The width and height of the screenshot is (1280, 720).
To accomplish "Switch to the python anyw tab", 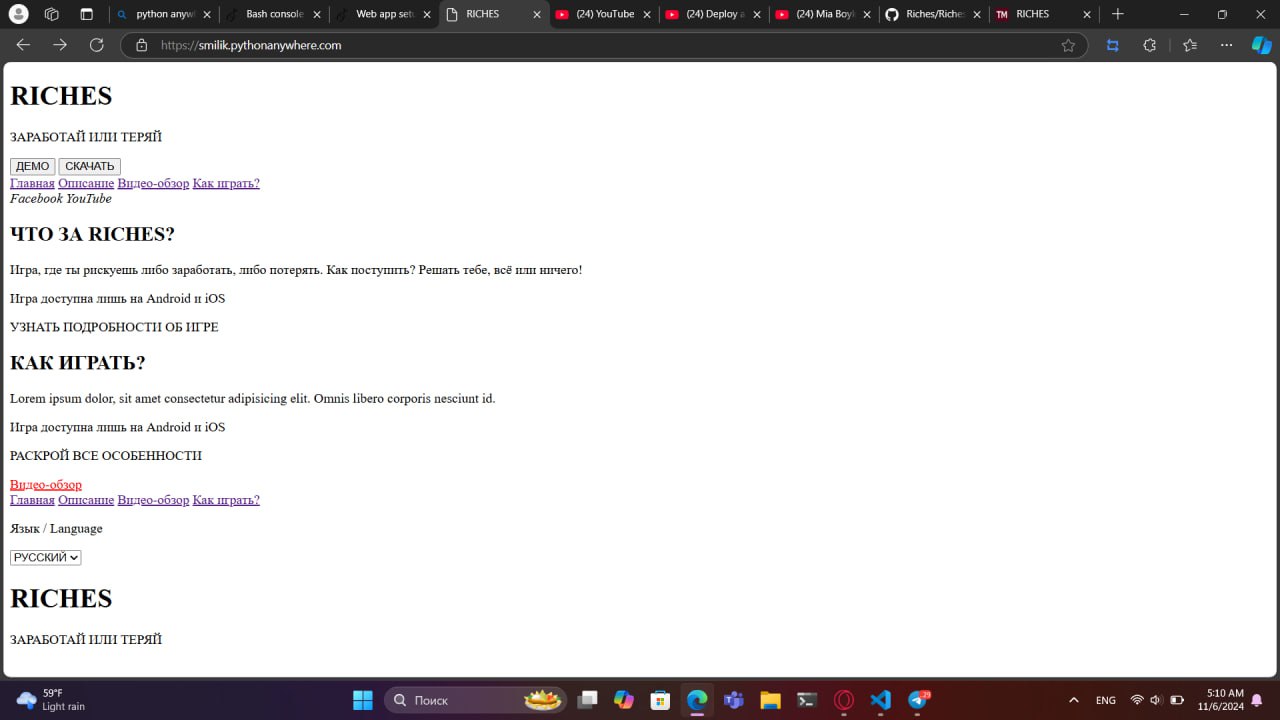I will tap(164, 14).
